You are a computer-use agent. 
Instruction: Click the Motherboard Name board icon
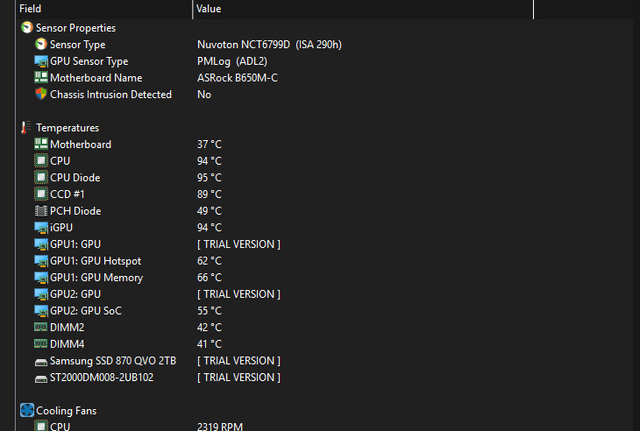(41, 78)
